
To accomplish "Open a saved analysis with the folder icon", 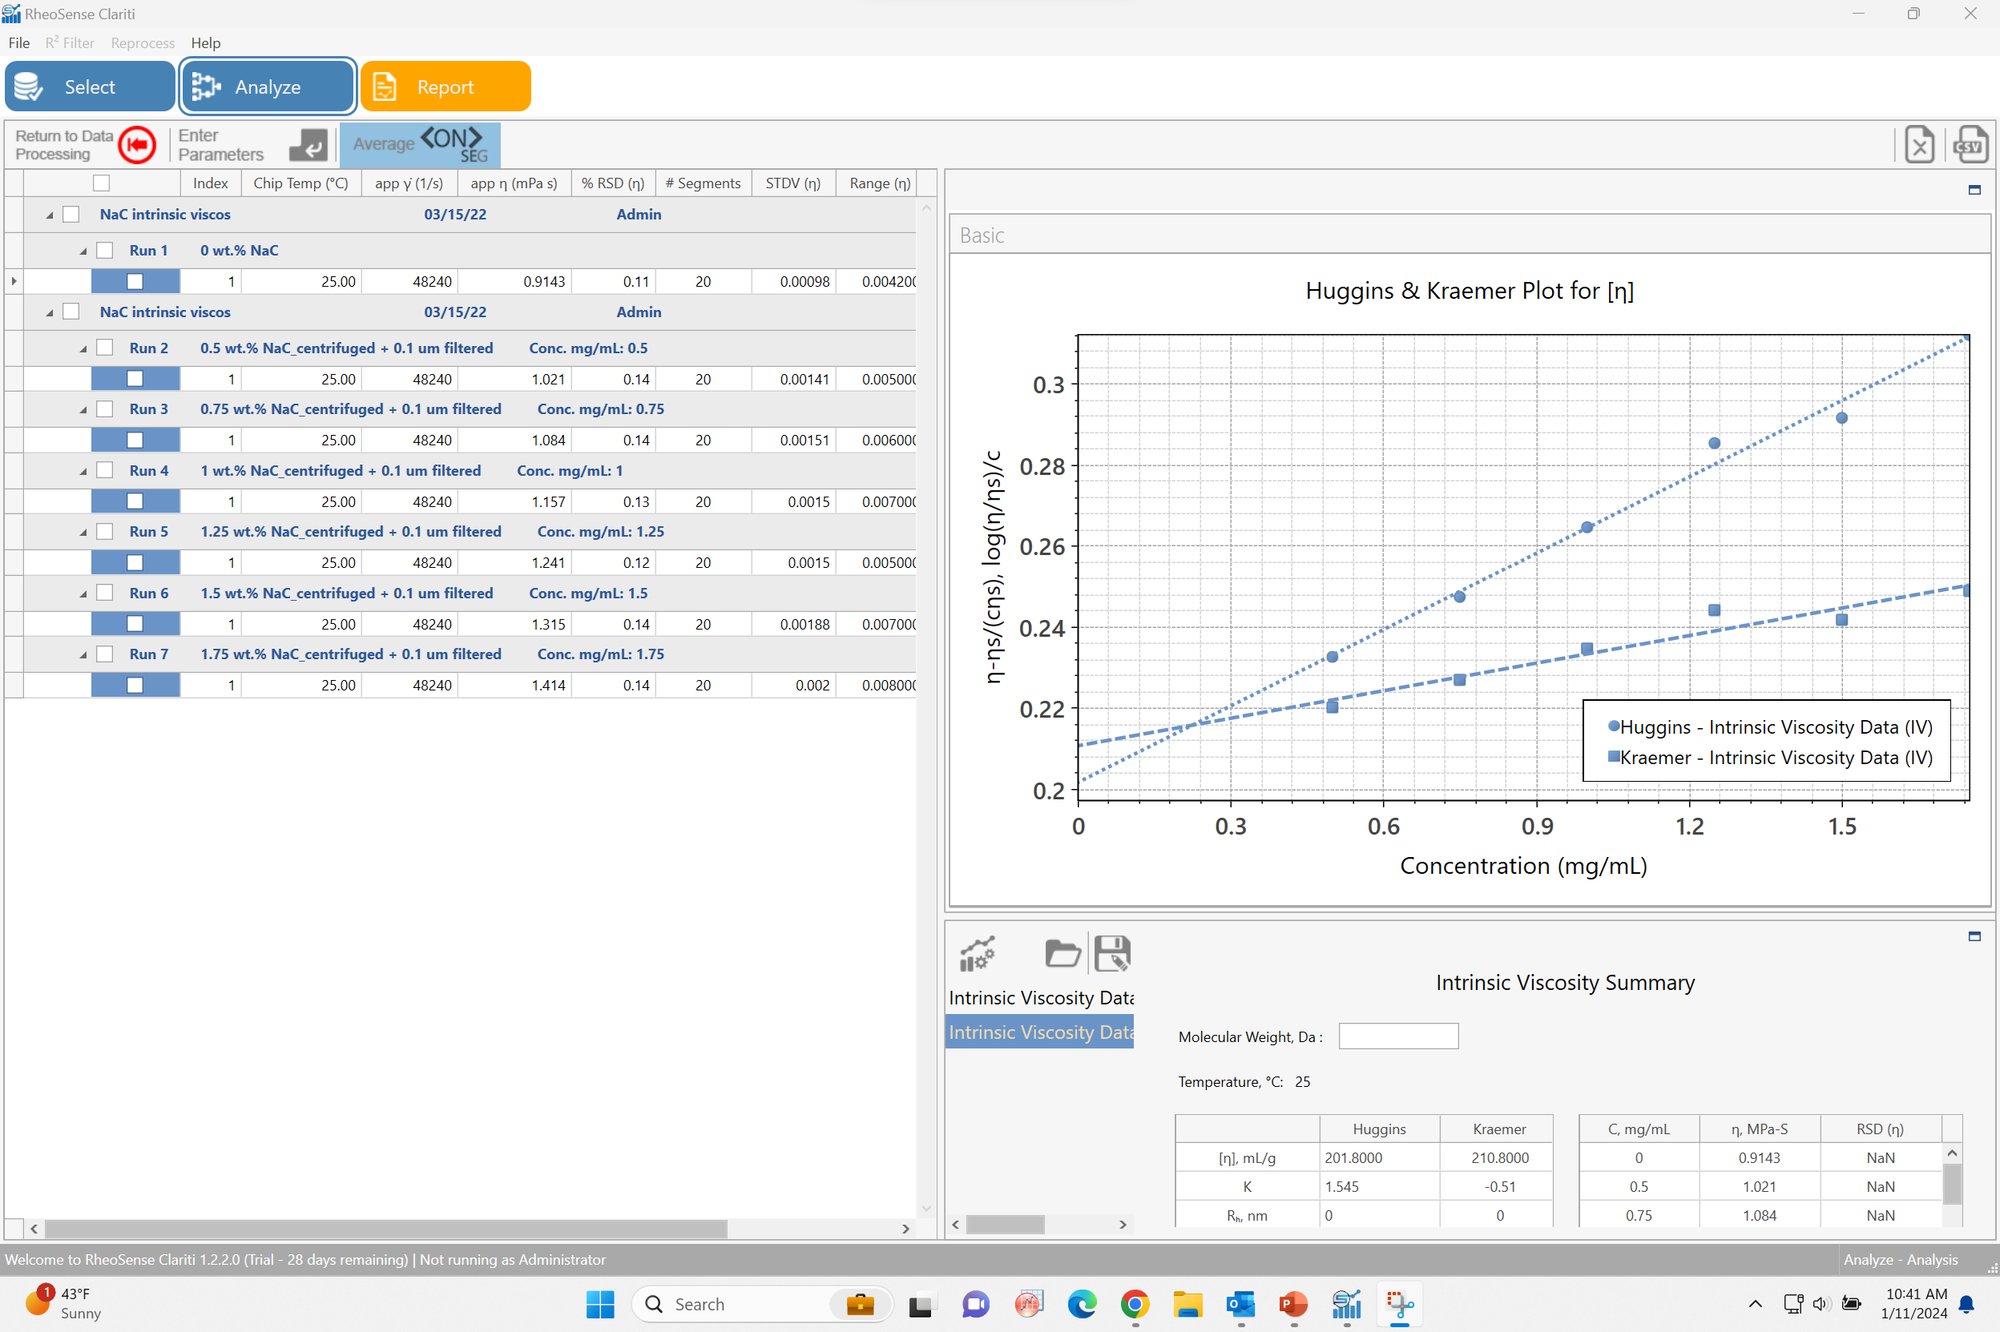I will 1062,954.
